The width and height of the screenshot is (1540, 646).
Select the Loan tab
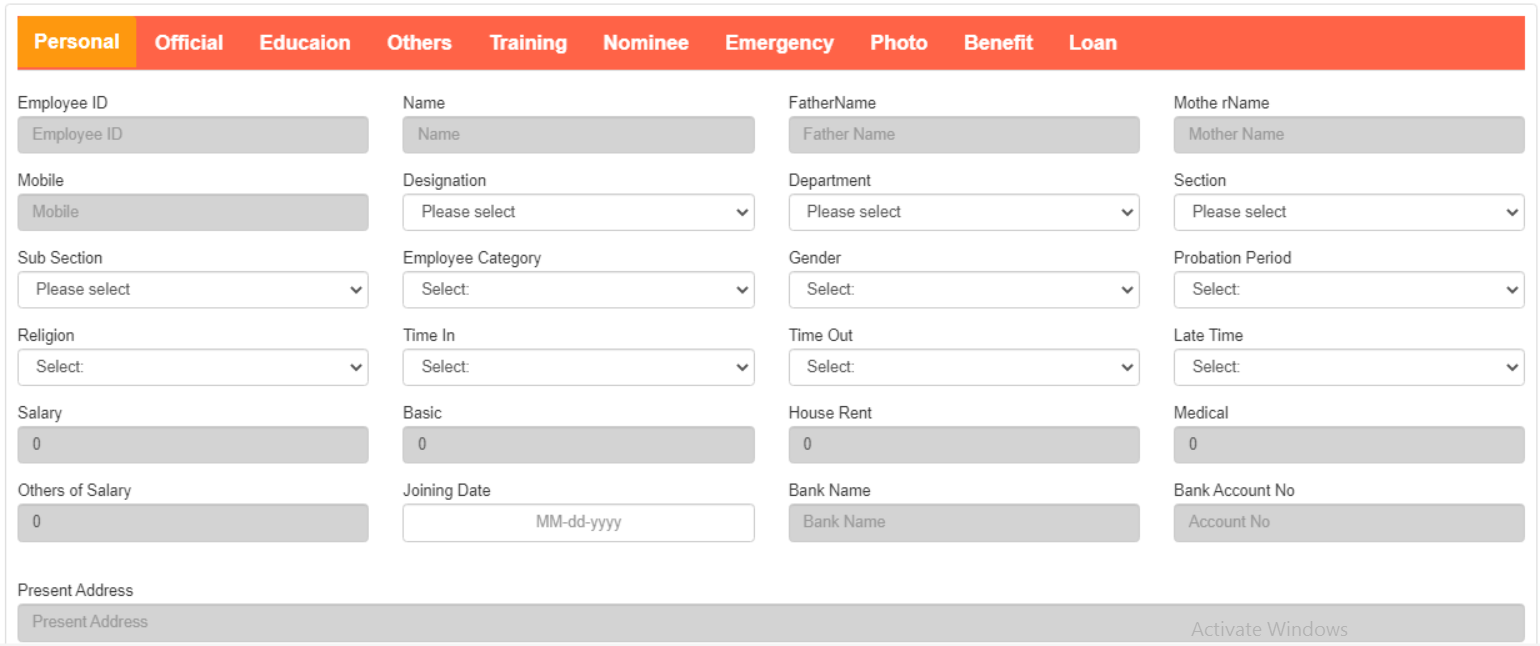point(1092,43)
